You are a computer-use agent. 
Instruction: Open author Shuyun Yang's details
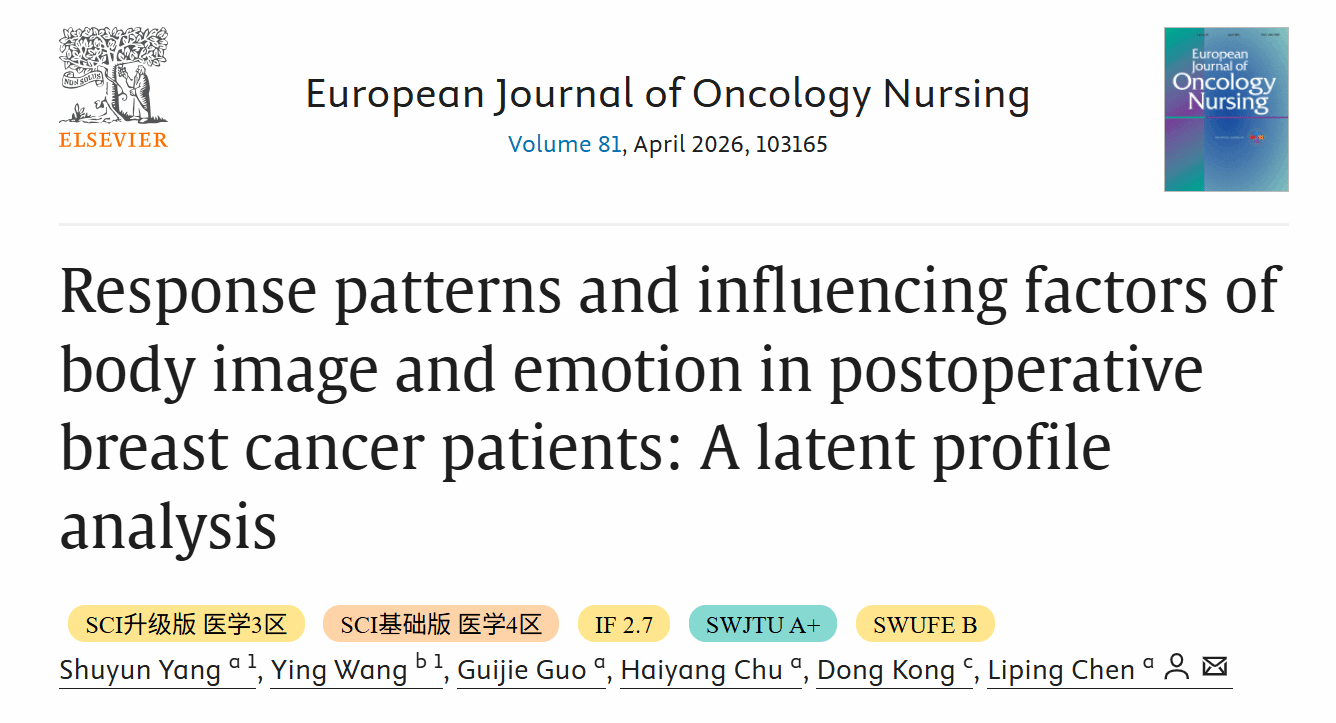[x=141, y=669]
